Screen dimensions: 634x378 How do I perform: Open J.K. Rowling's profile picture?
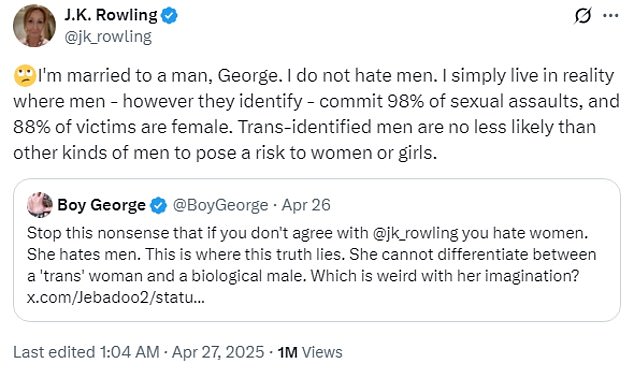tap(34, 26)
